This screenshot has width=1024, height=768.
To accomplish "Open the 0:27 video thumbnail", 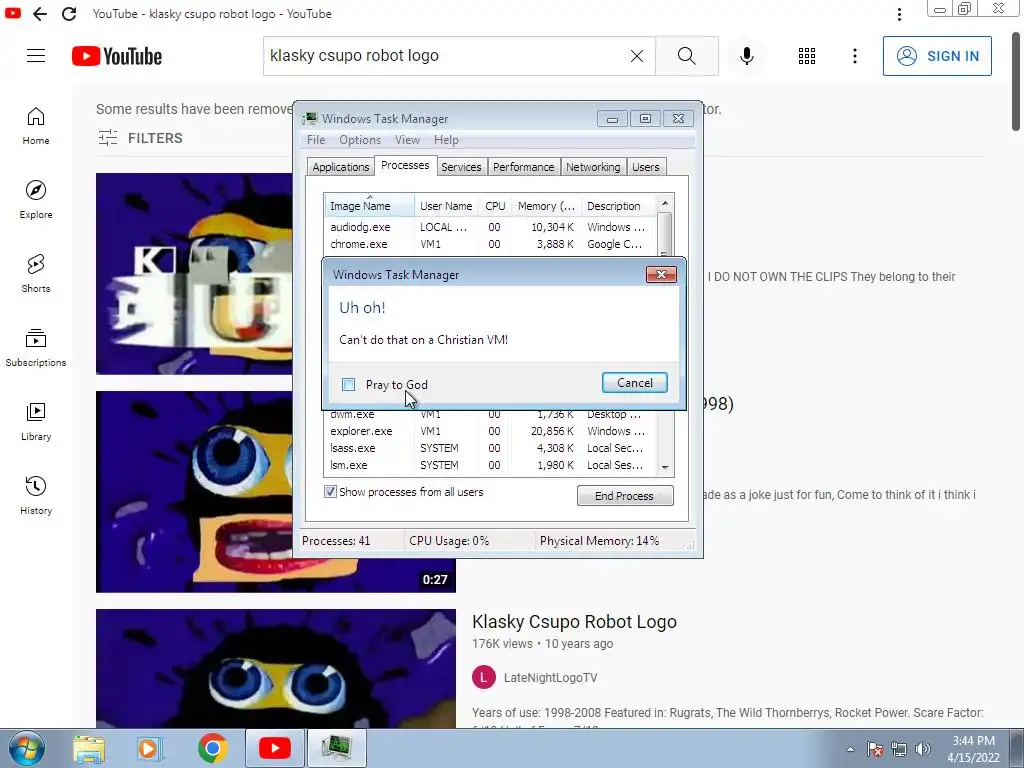I will click(276, 492).
